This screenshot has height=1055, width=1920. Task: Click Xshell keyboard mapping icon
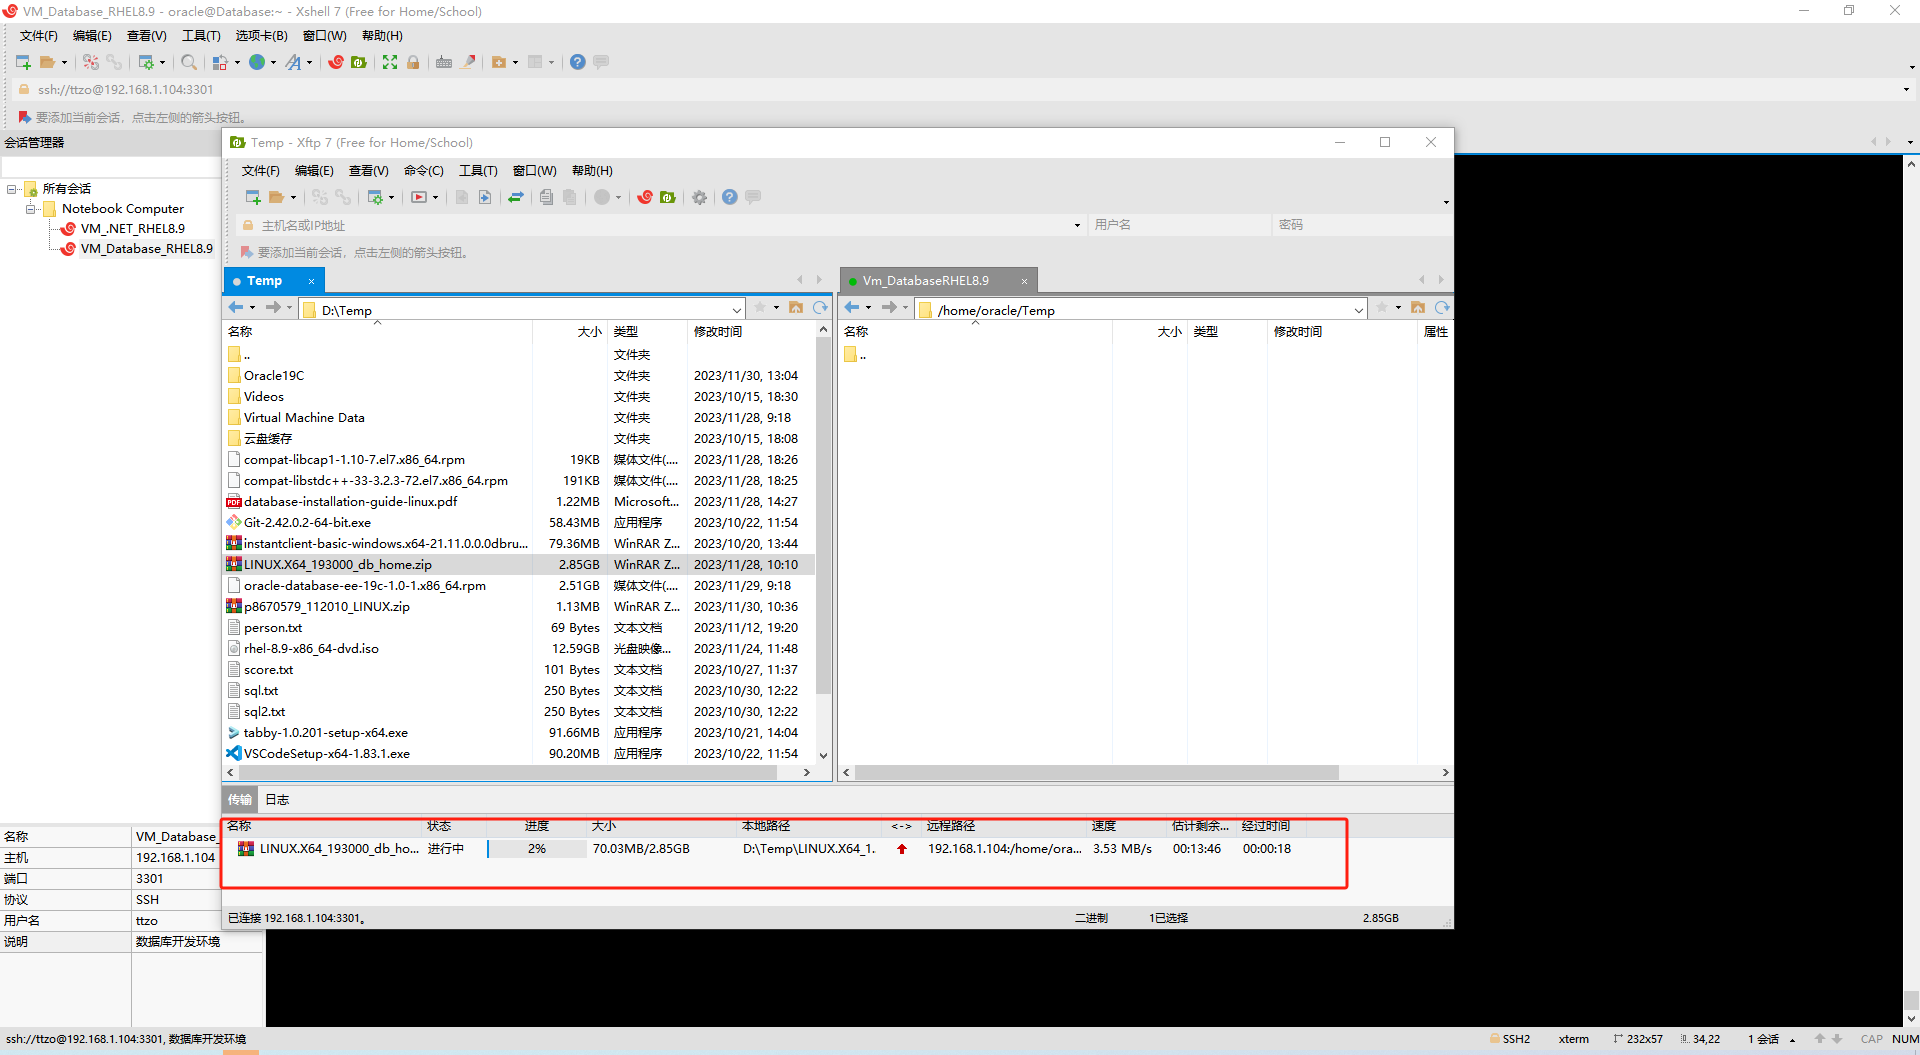click(x=444, y=62)
